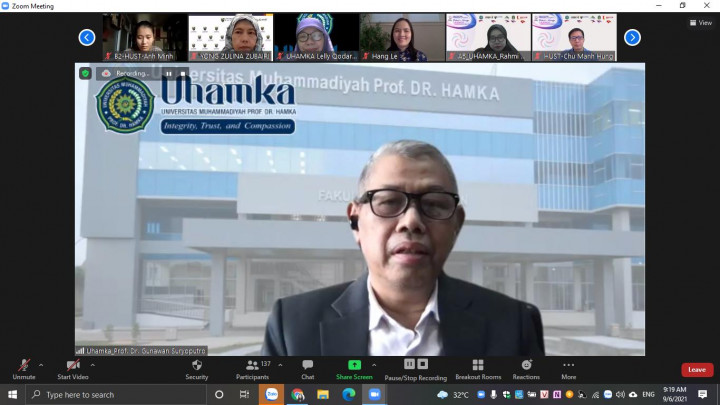The height and width of the screenshot is (405, 720).
Task: Click the taskbar search box
Action: (x=115, y=394)
